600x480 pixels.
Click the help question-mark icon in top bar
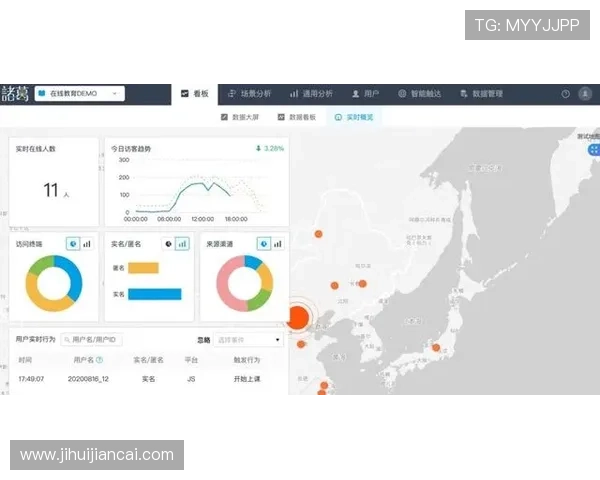pos(566,94)
